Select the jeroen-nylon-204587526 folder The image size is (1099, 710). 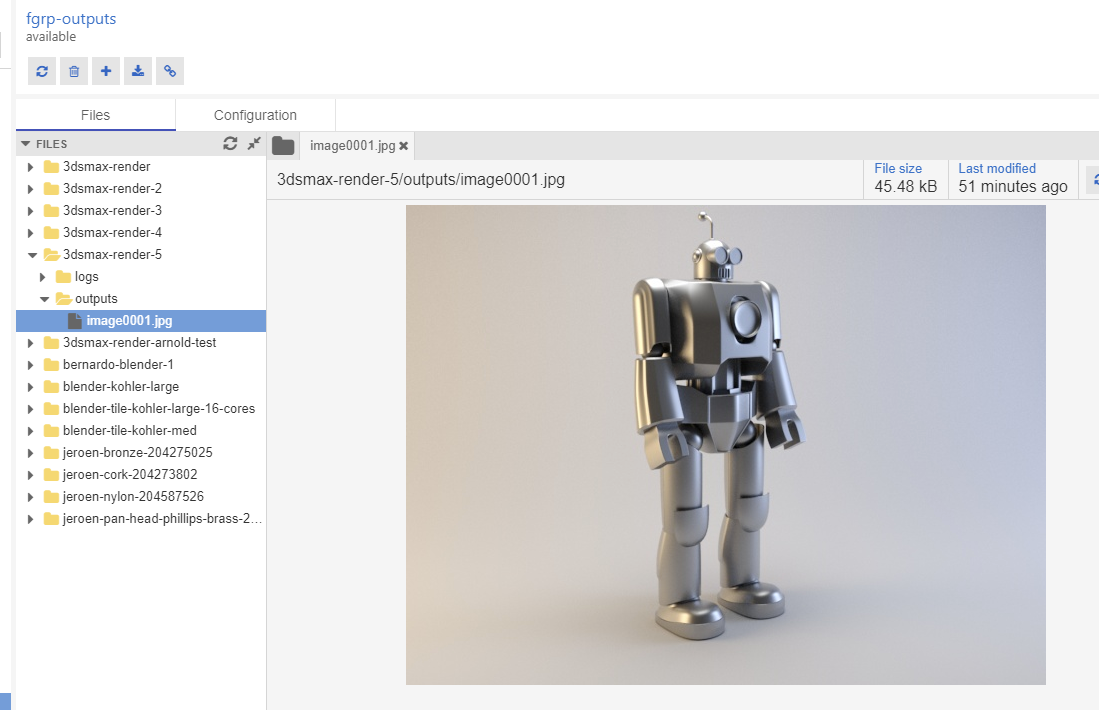pos(133,496)
